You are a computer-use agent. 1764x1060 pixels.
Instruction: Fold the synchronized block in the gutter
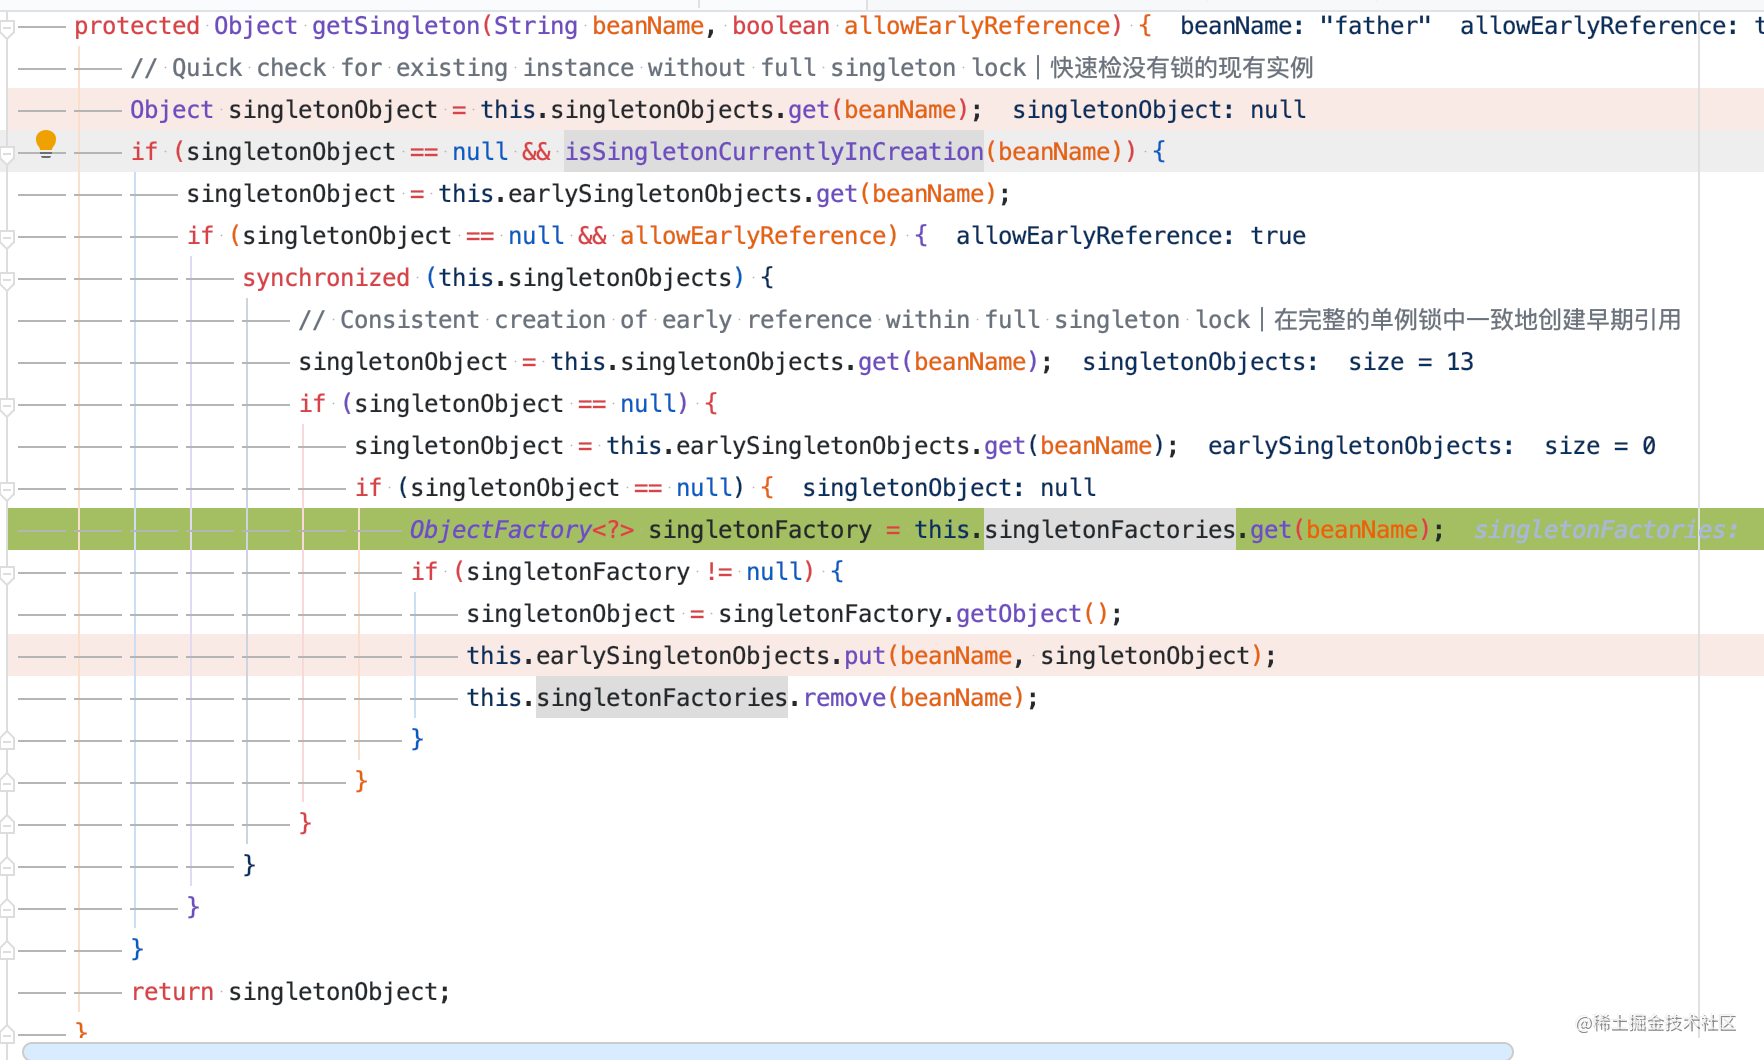pos(6,279)
